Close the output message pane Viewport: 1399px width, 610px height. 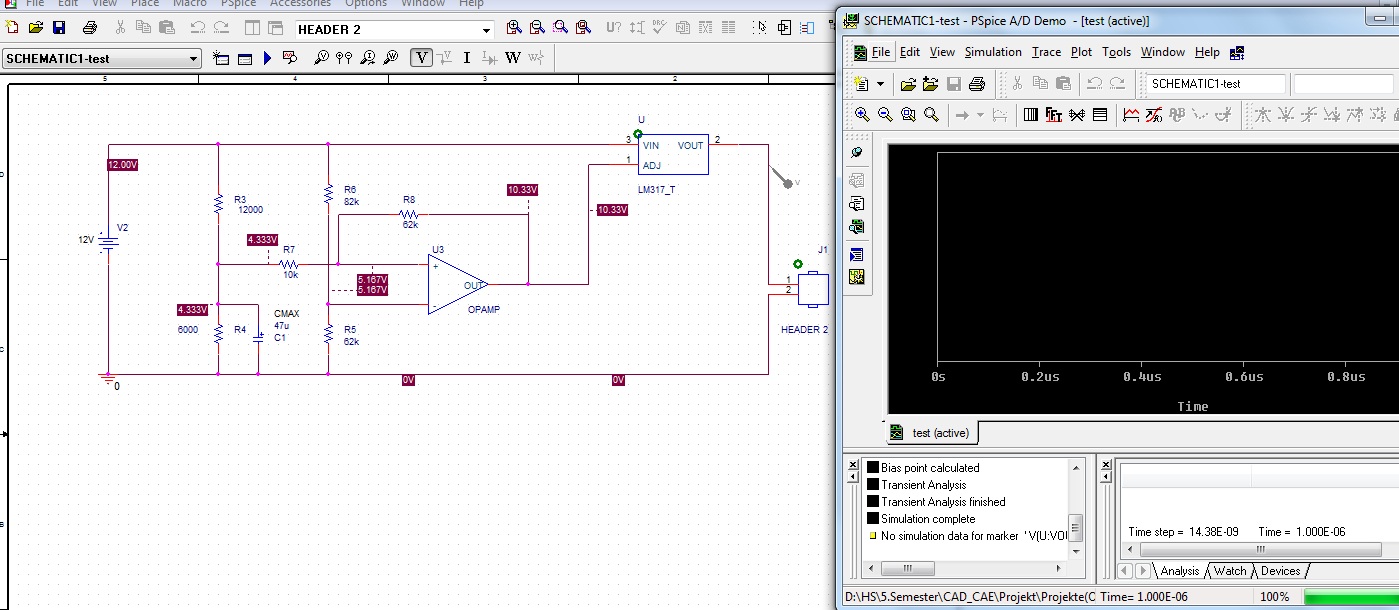[x=851, y=466]
